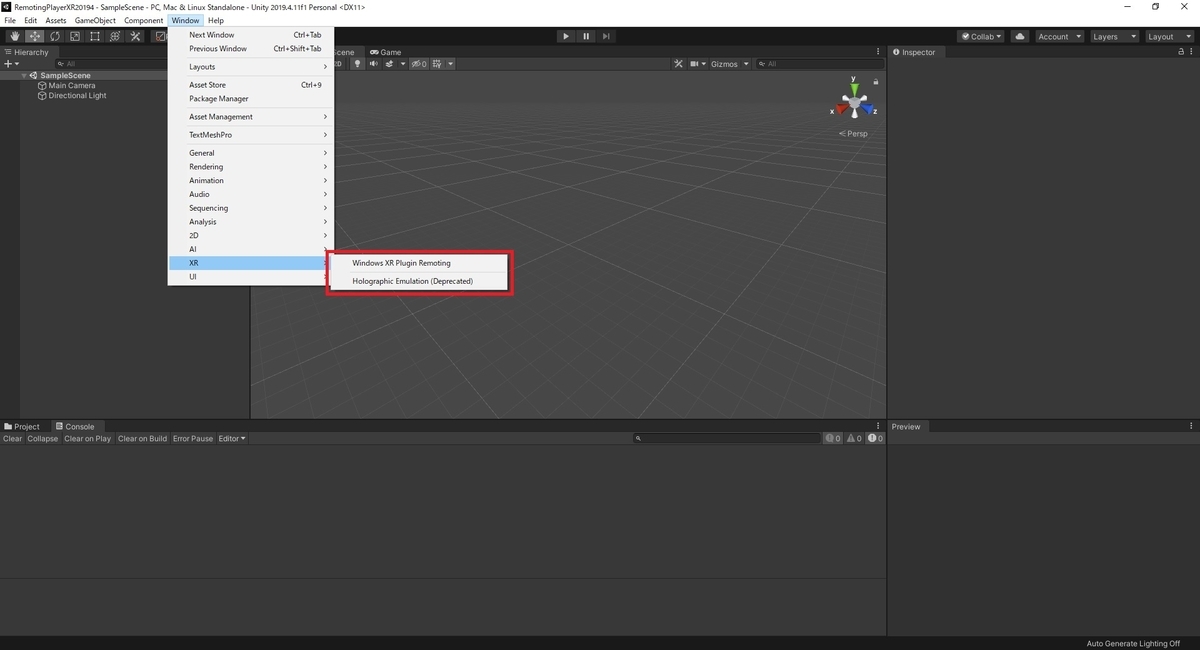1200x650 pixels.
Task: Click the console search field
Action: [x=727, y=438]
